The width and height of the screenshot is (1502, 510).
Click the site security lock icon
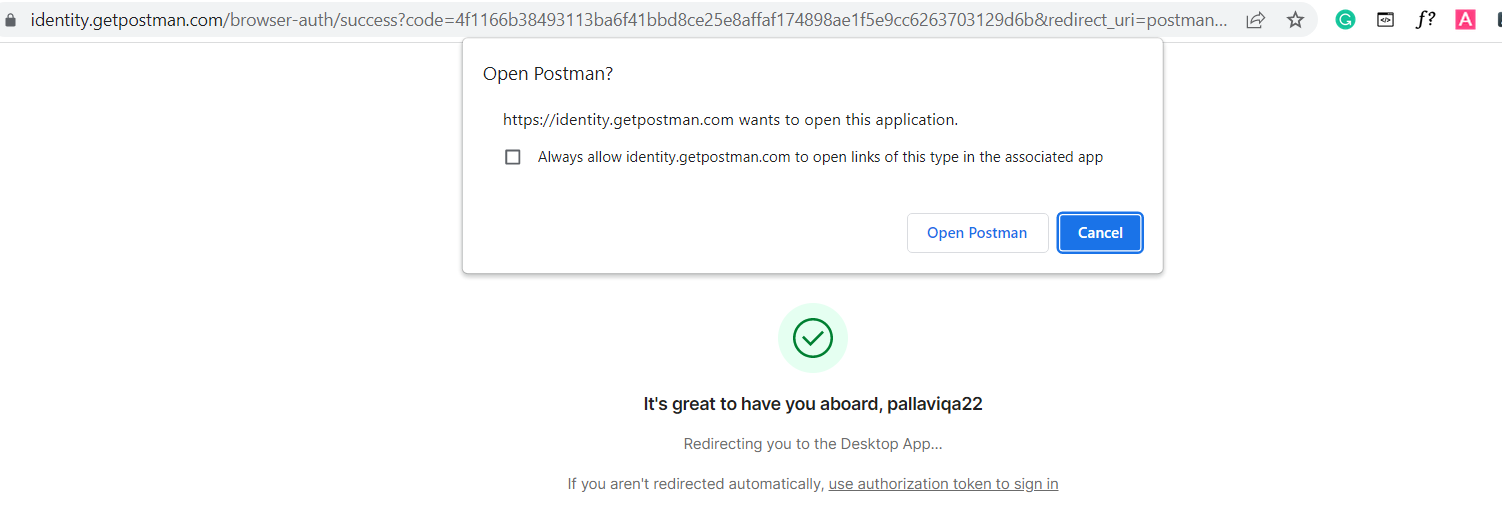(11, 19)
